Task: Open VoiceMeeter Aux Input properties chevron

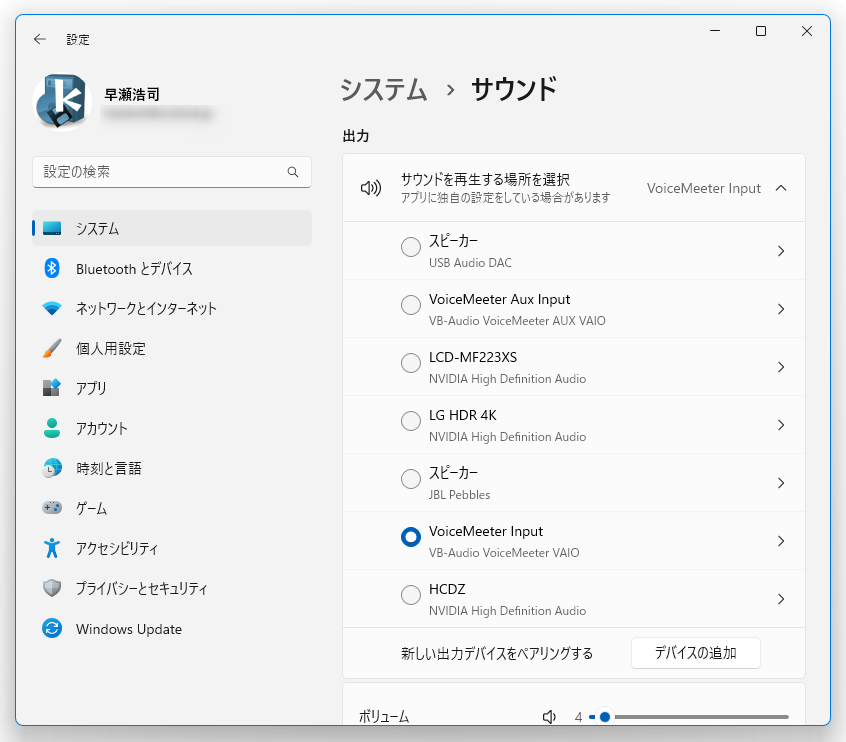Action: [x=781, y=309]
